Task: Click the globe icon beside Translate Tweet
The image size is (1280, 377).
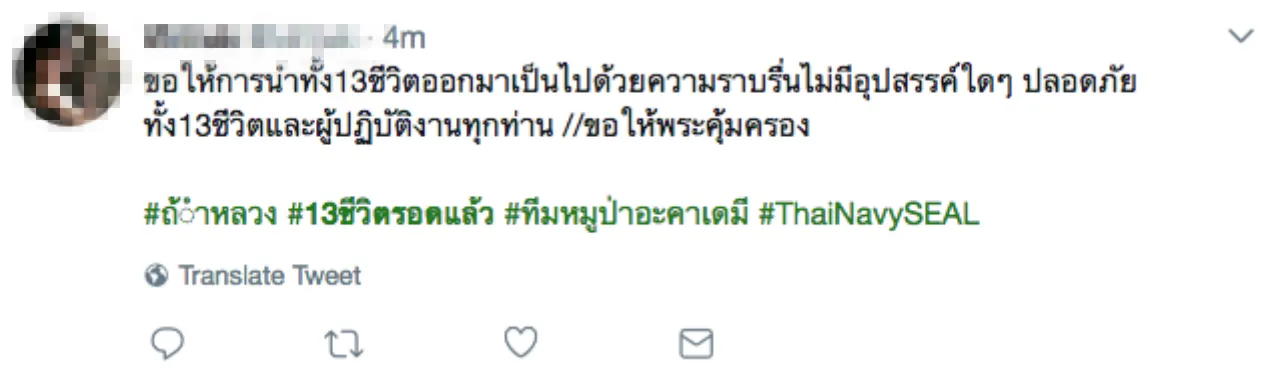Action: [x=156, y=276]
